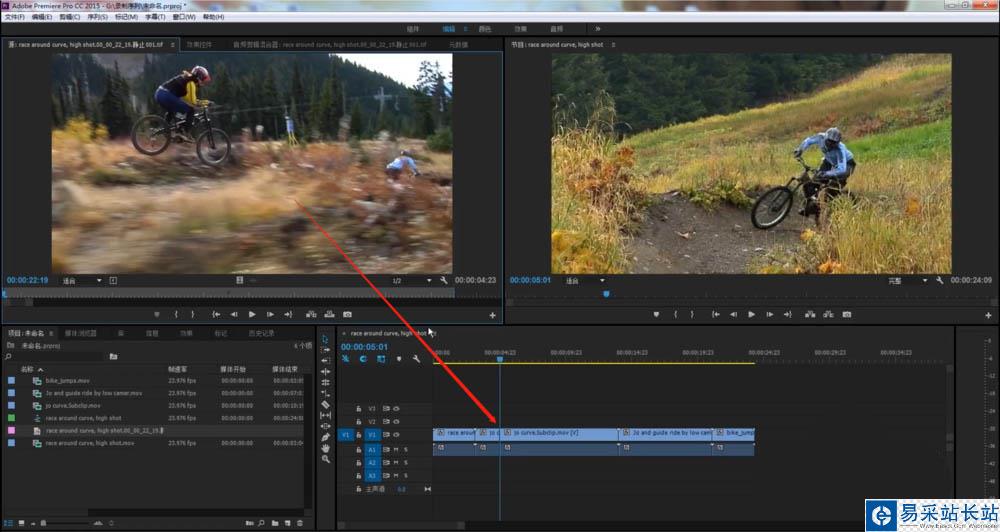This screenshot has width=1000, height=532.
Task: Open Program monitor wrench settings
Action: pyautogui.click(x=939, y=281)
